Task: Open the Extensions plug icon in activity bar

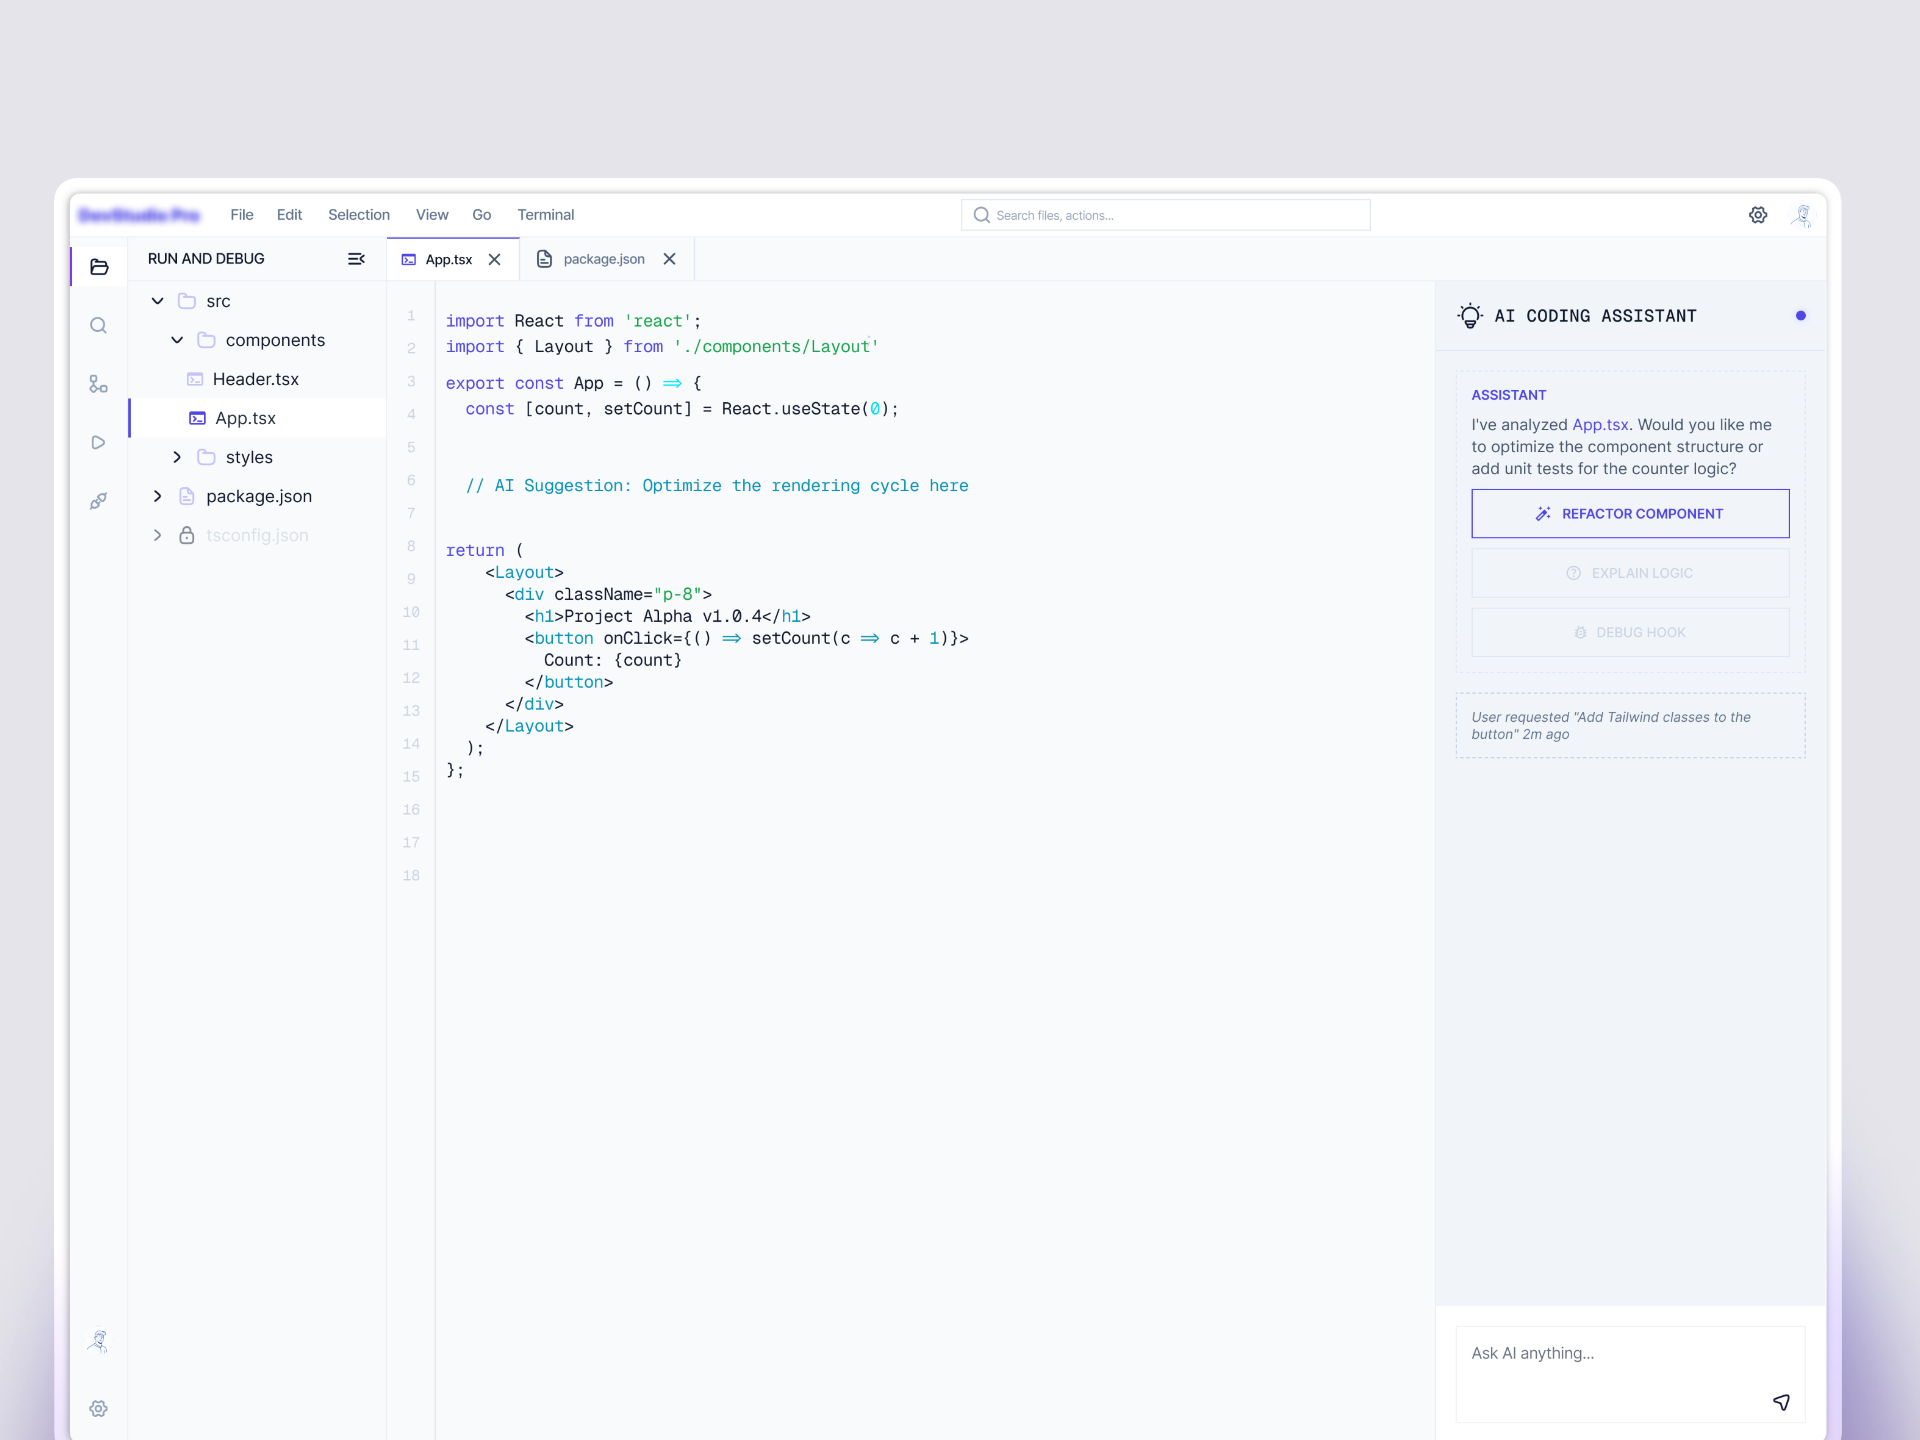Action: [x=98, y=501]
